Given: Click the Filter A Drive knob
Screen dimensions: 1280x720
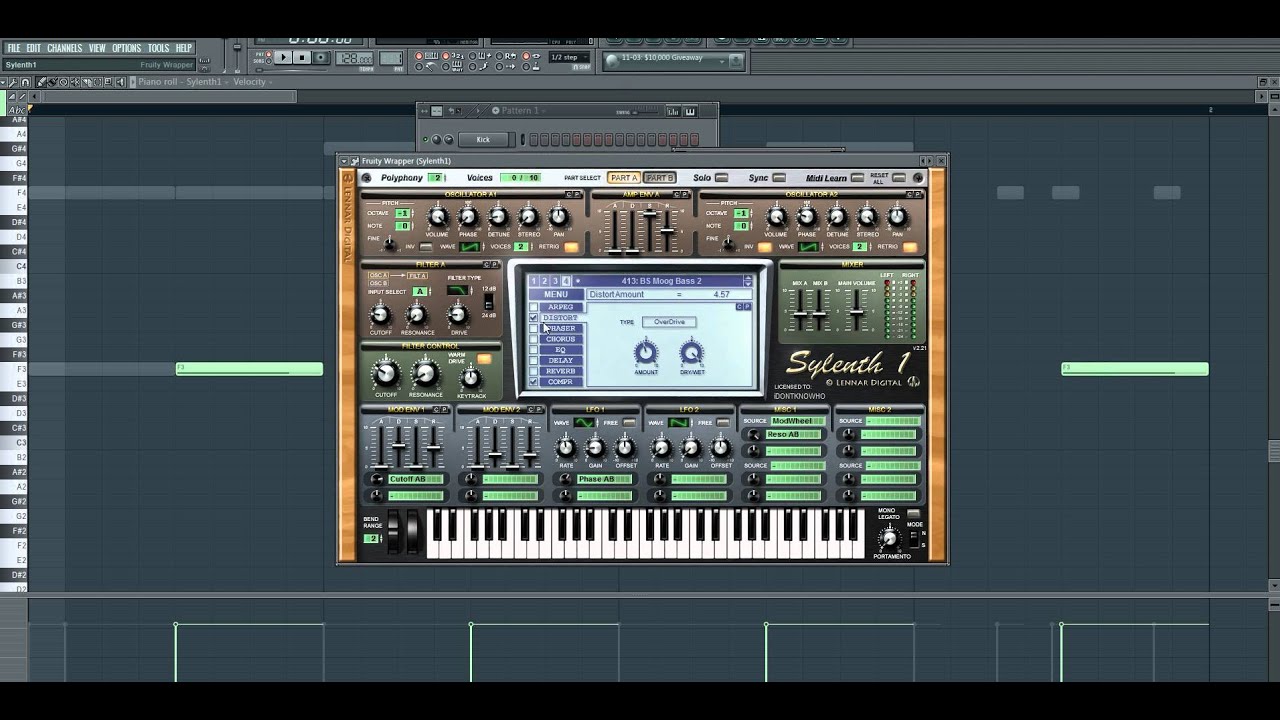Looking at the screenshot, I should click(x=458, y=316).
